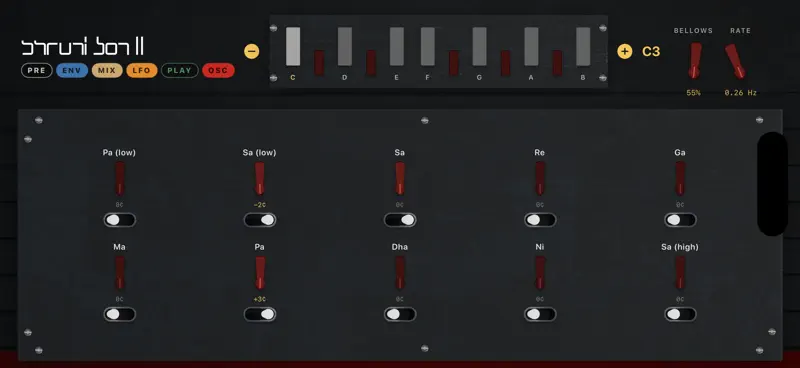Click the 0.26 Hz rate value
The width and height of the screenshot is (800, 368).
point(740,93)
